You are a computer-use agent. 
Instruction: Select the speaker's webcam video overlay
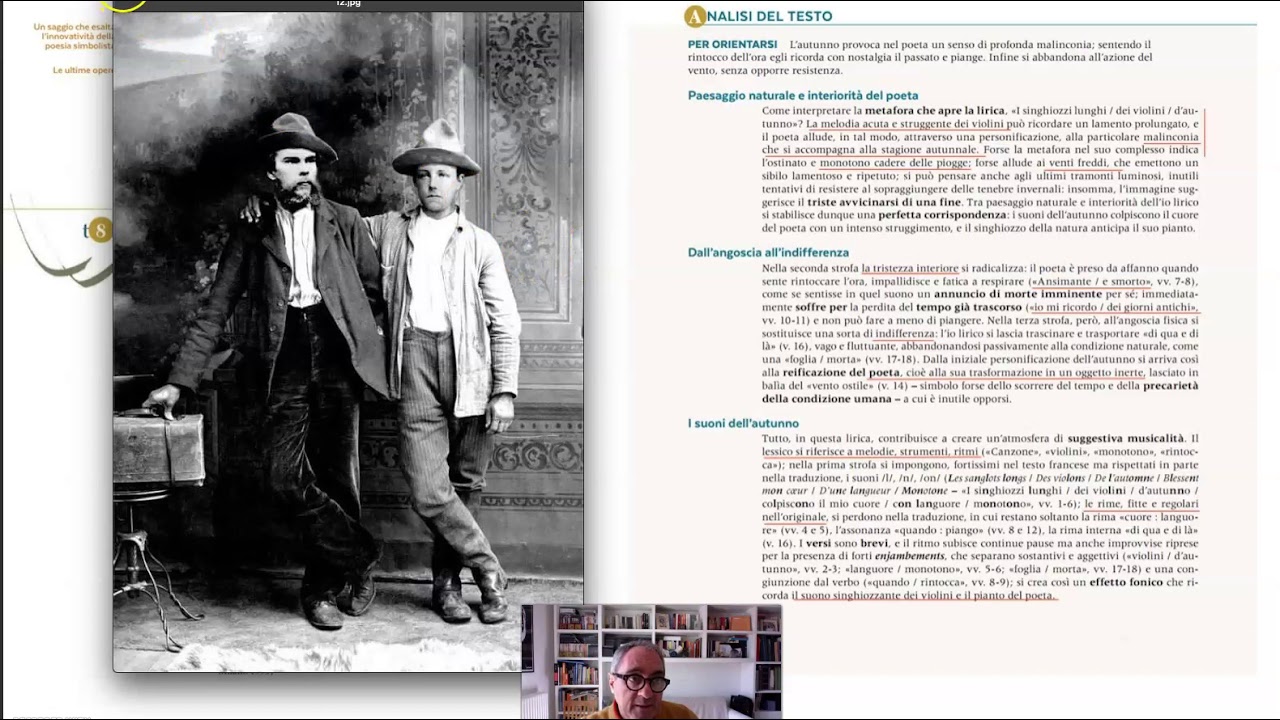tap(651, 662)
